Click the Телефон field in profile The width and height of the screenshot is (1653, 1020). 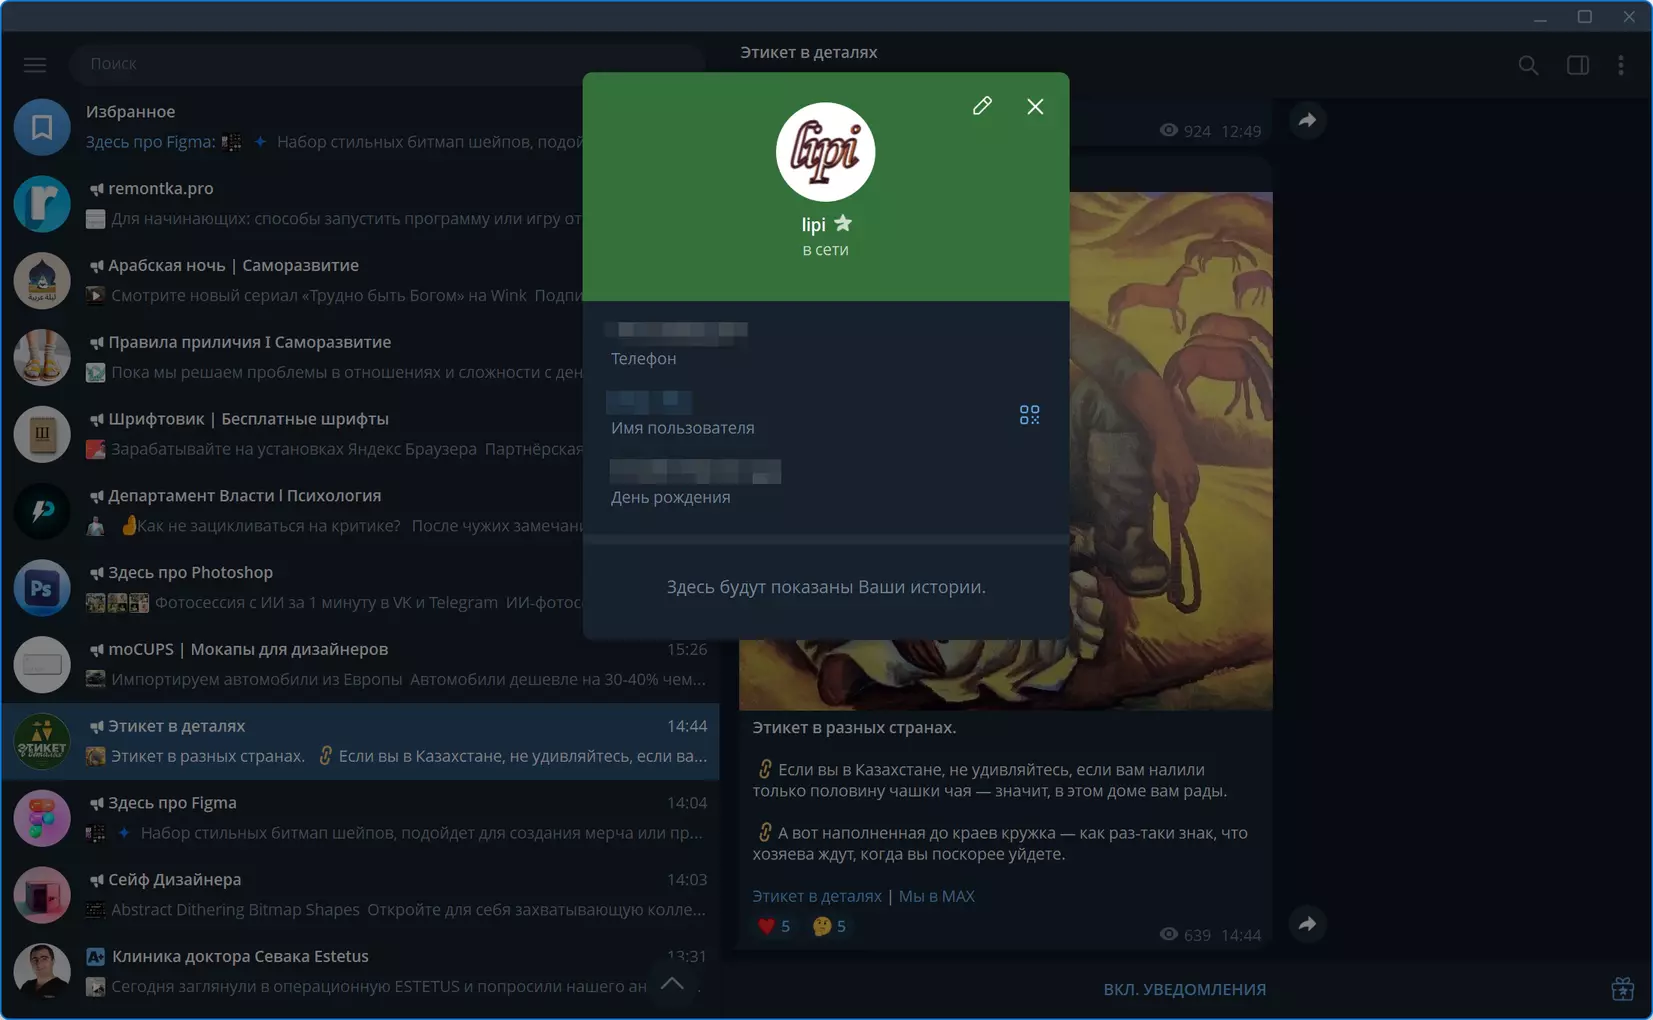(x=826, y=343)
